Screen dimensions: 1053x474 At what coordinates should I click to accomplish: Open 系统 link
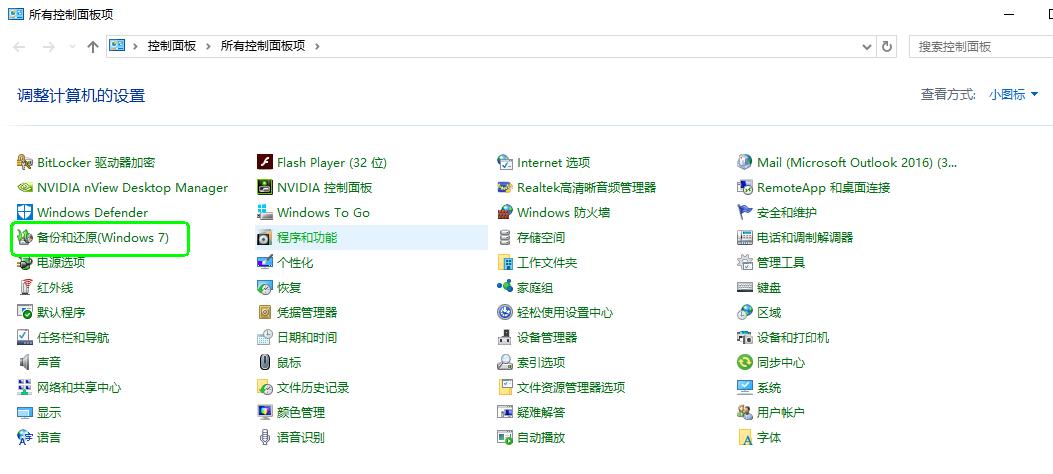coord(768,387)
